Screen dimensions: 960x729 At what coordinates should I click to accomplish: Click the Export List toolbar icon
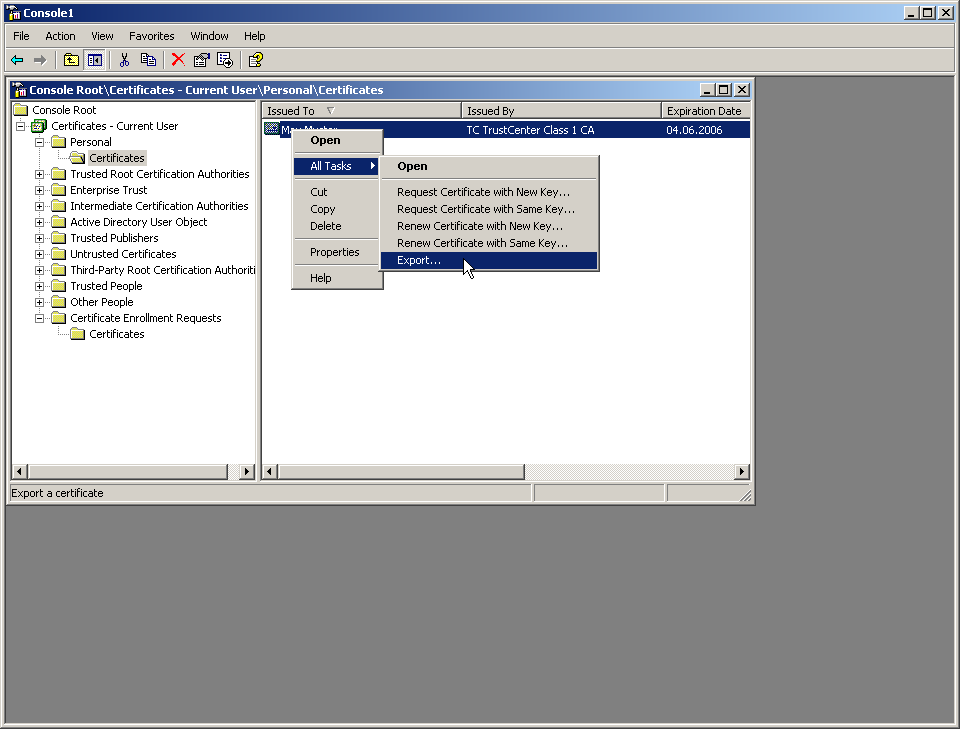225,60
